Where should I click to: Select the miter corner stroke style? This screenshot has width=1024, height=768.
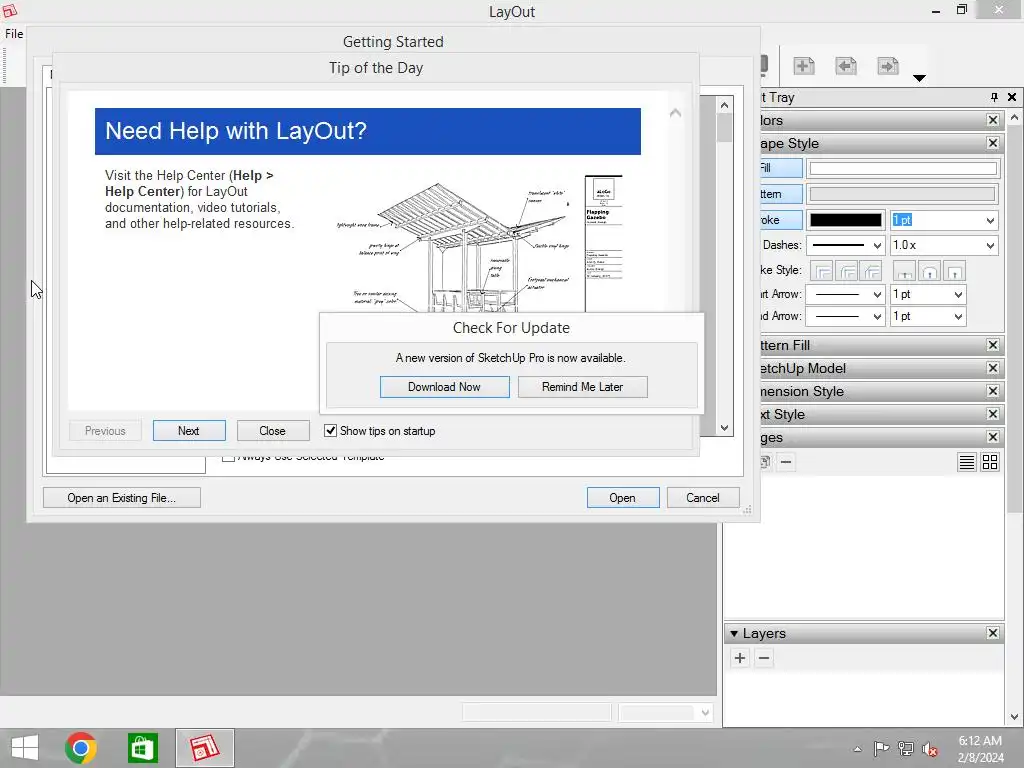click(822, 270)
